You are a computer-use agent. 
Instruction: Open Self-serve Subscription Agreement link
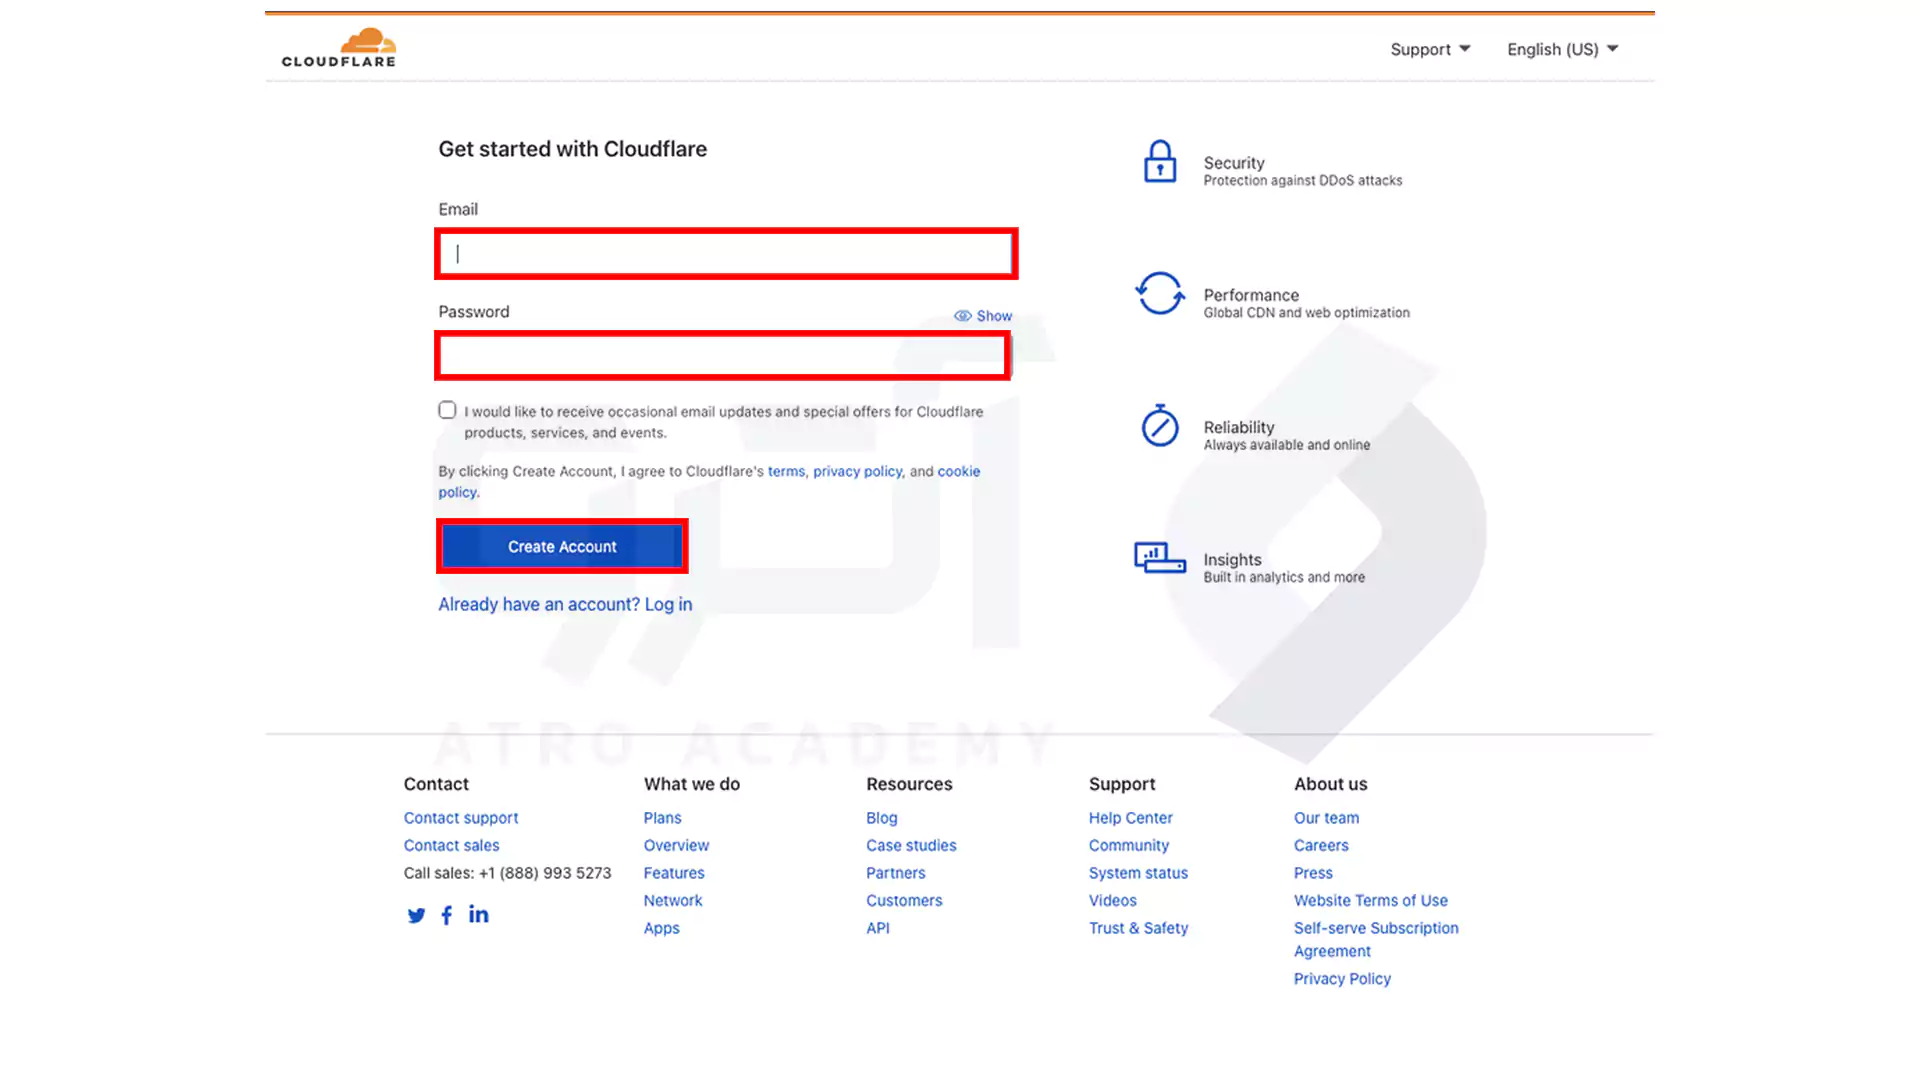click(x=1376, y=940)
